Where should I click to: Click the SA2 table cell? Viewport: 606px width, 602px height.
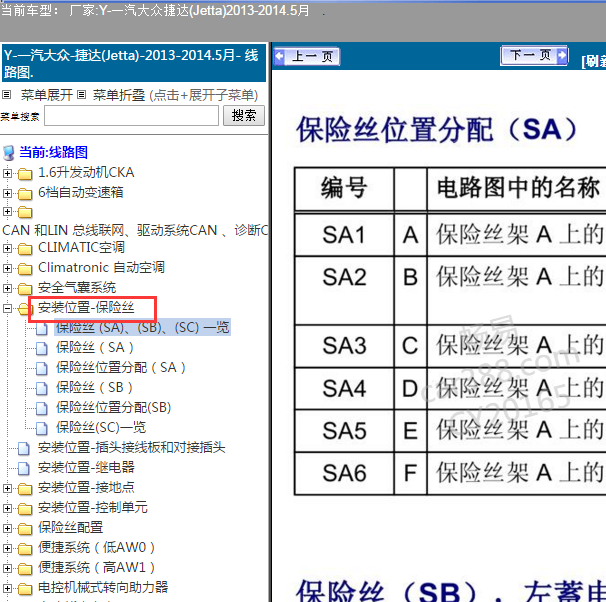(x=344, y=290)
